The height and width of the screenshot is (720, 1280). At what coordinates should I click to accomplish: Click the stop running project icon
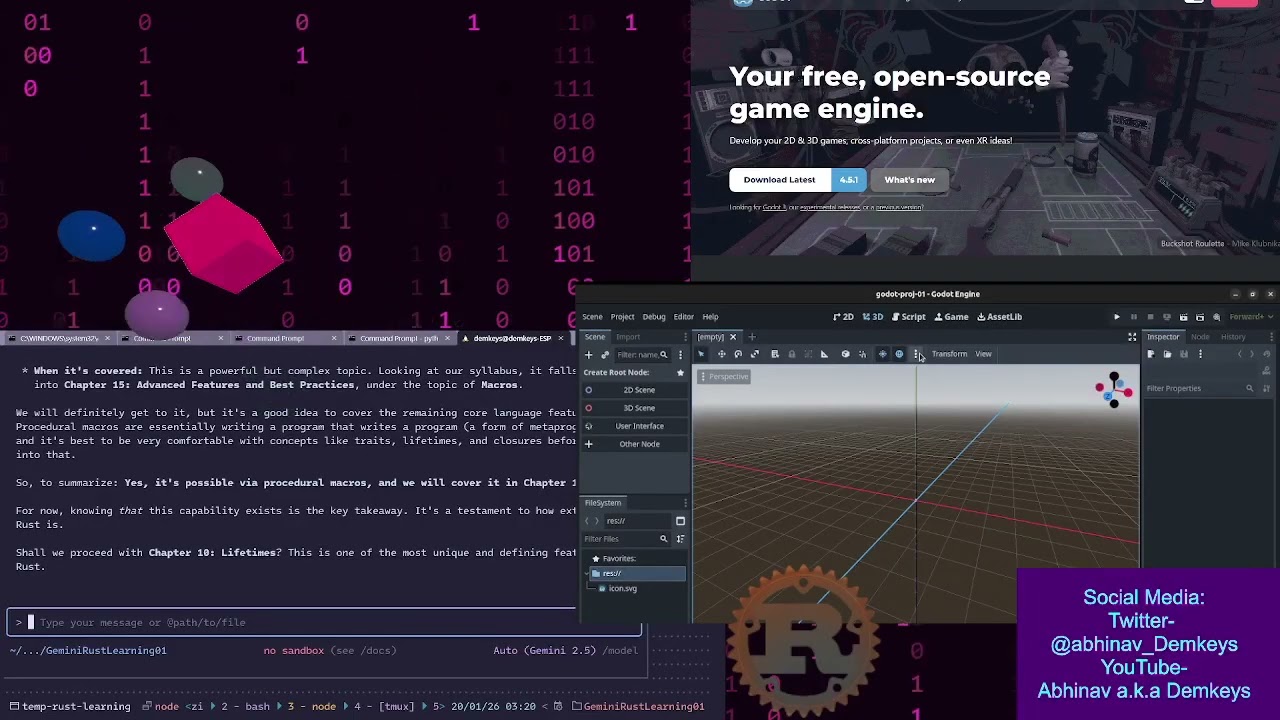tap(1150, 317)
